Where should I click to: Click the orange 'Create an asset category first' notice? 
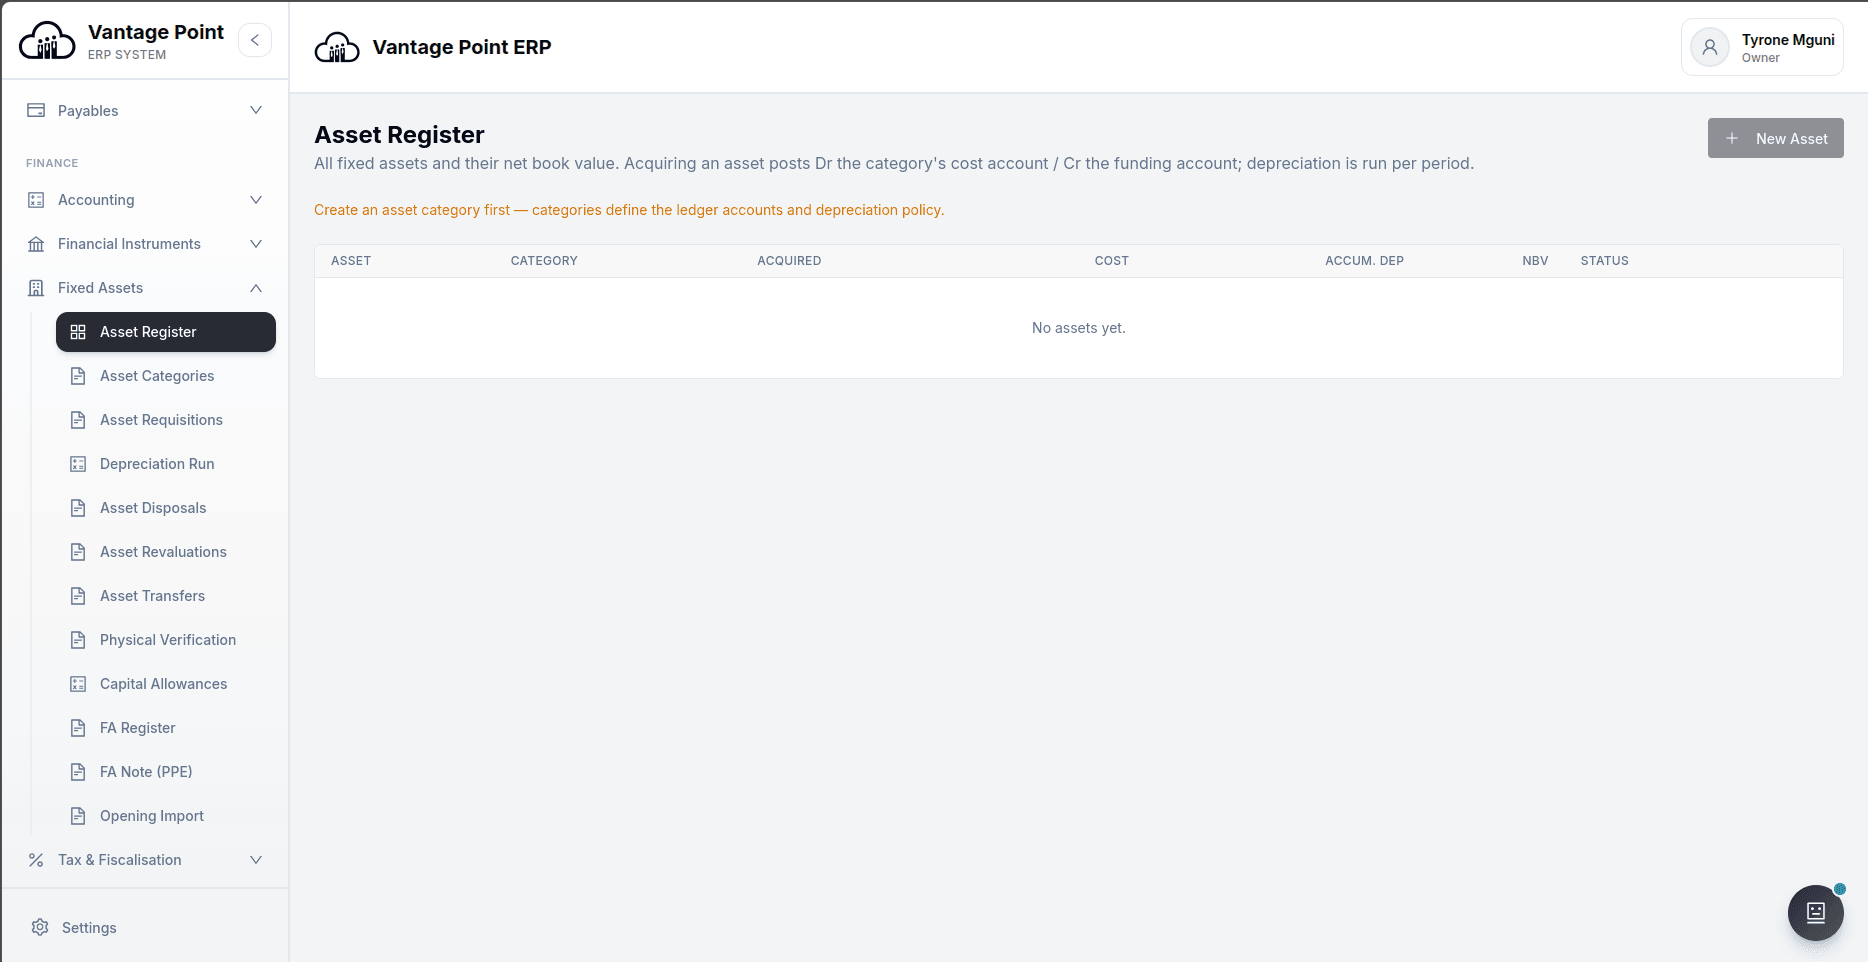click(x=629, y=210)
